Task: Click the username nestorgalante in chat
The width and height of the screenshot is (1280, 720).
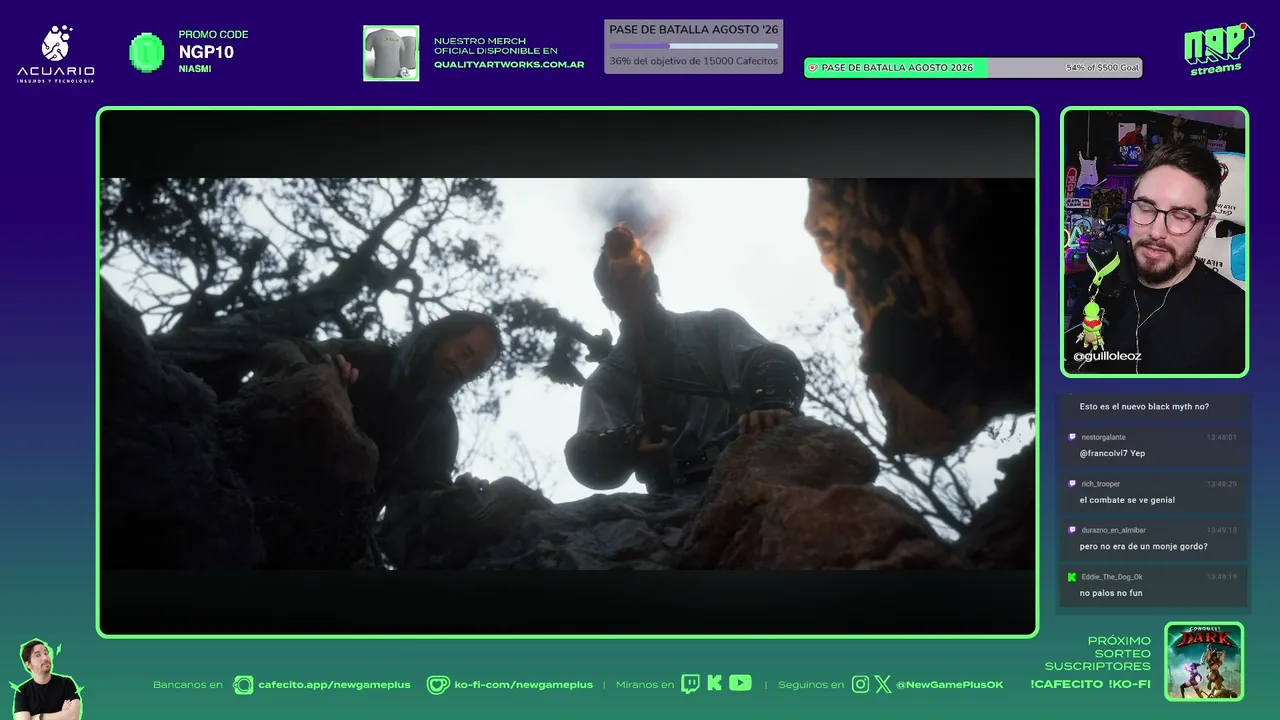Action: click(1103, 437)
